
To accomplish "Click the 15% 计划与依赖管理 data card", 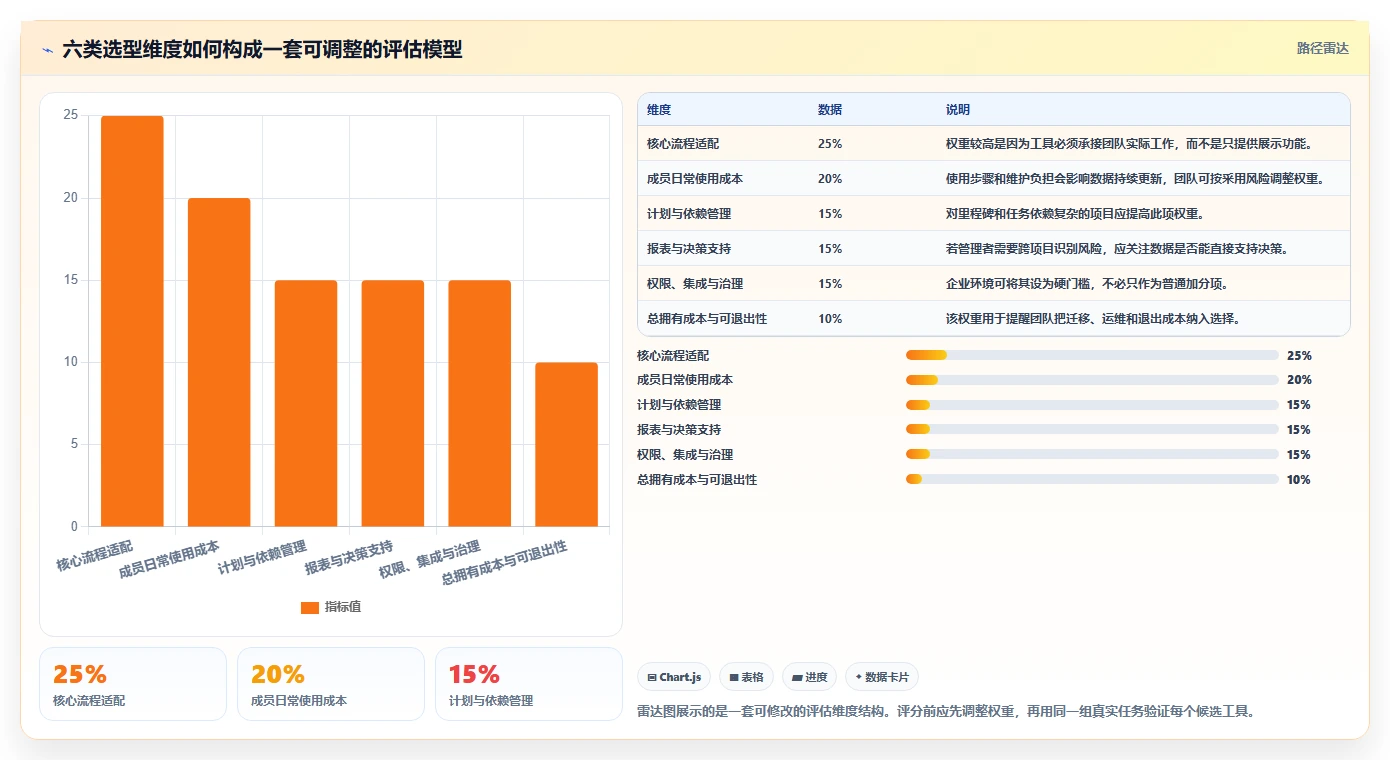I will click(x=529, y=684).
